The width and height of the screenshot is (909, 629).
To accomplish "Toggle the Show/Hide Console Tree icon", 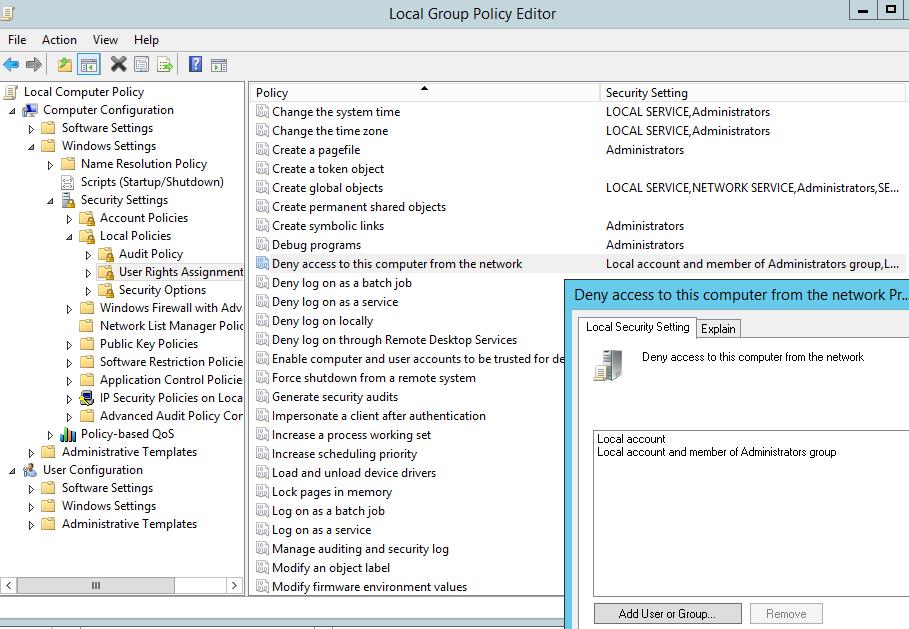I will point(89,64).
